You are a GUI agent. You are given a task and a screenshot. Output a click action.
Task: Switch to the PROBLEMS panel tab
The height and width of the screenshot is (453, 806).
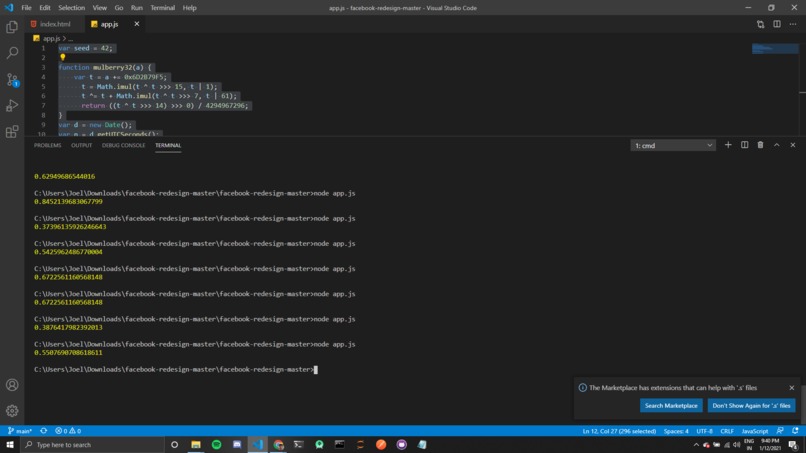(x=47, y=146)
